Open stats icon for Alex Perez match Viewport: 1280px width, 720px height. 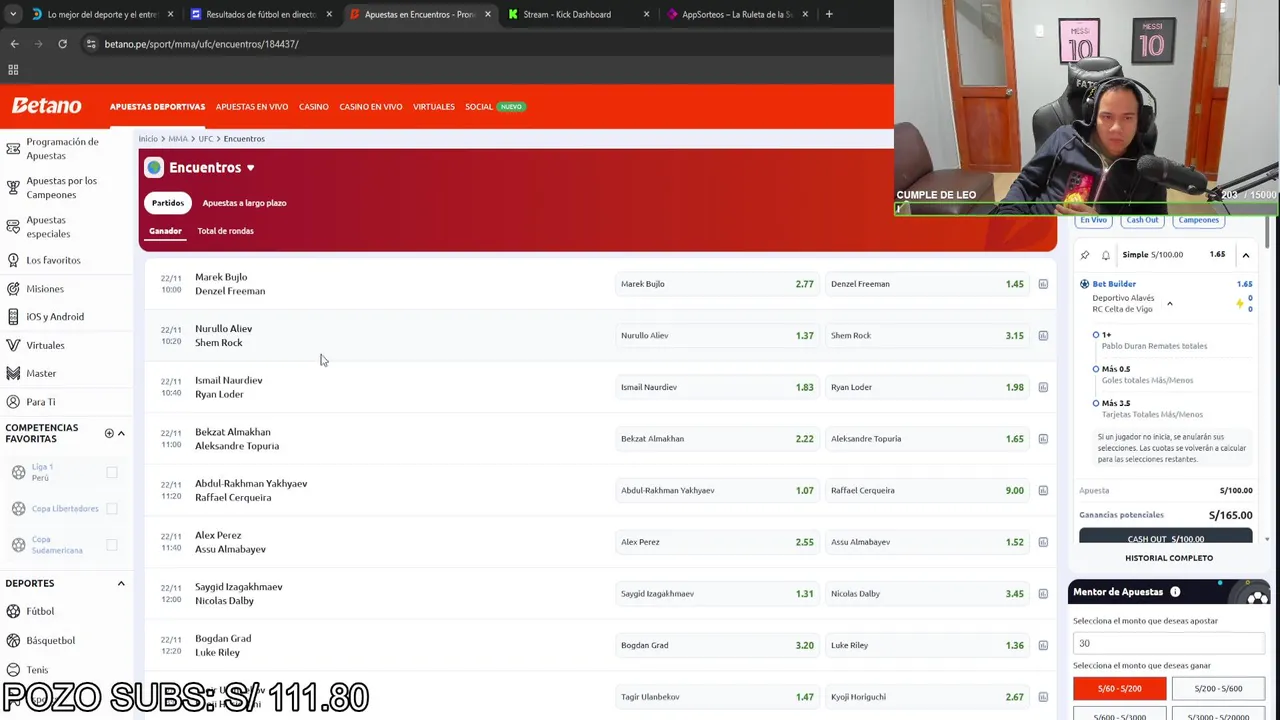[x=1043, y=542]
